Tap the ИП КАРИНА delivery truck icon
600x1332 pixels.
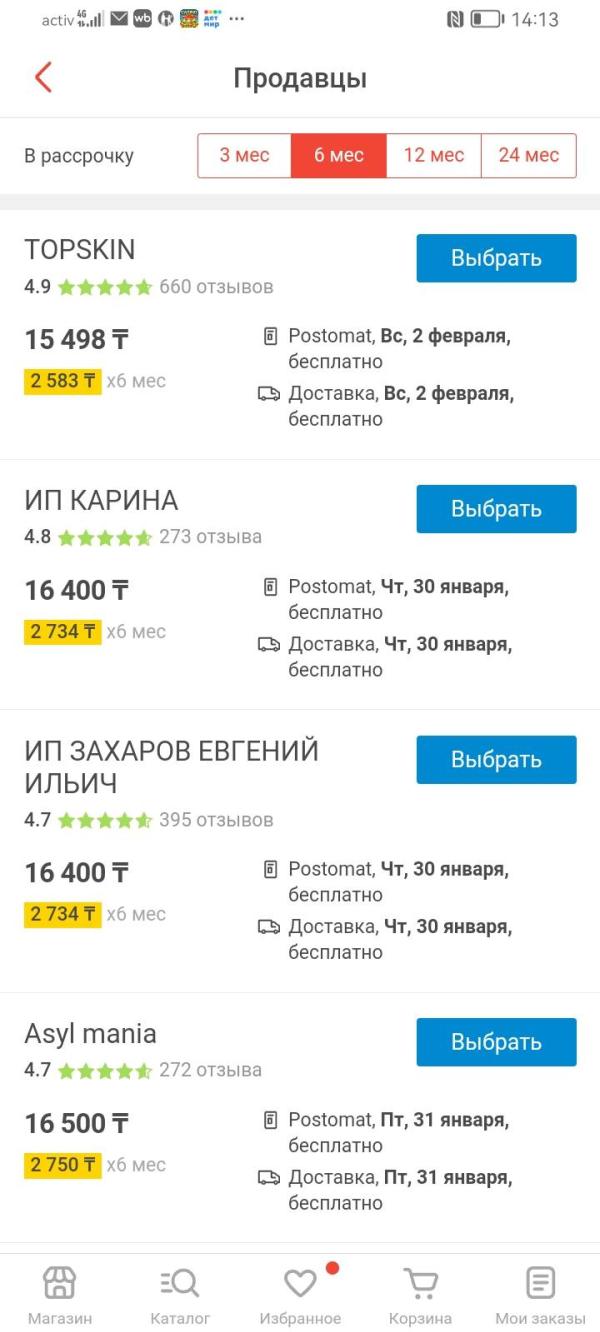pos(269,644)
